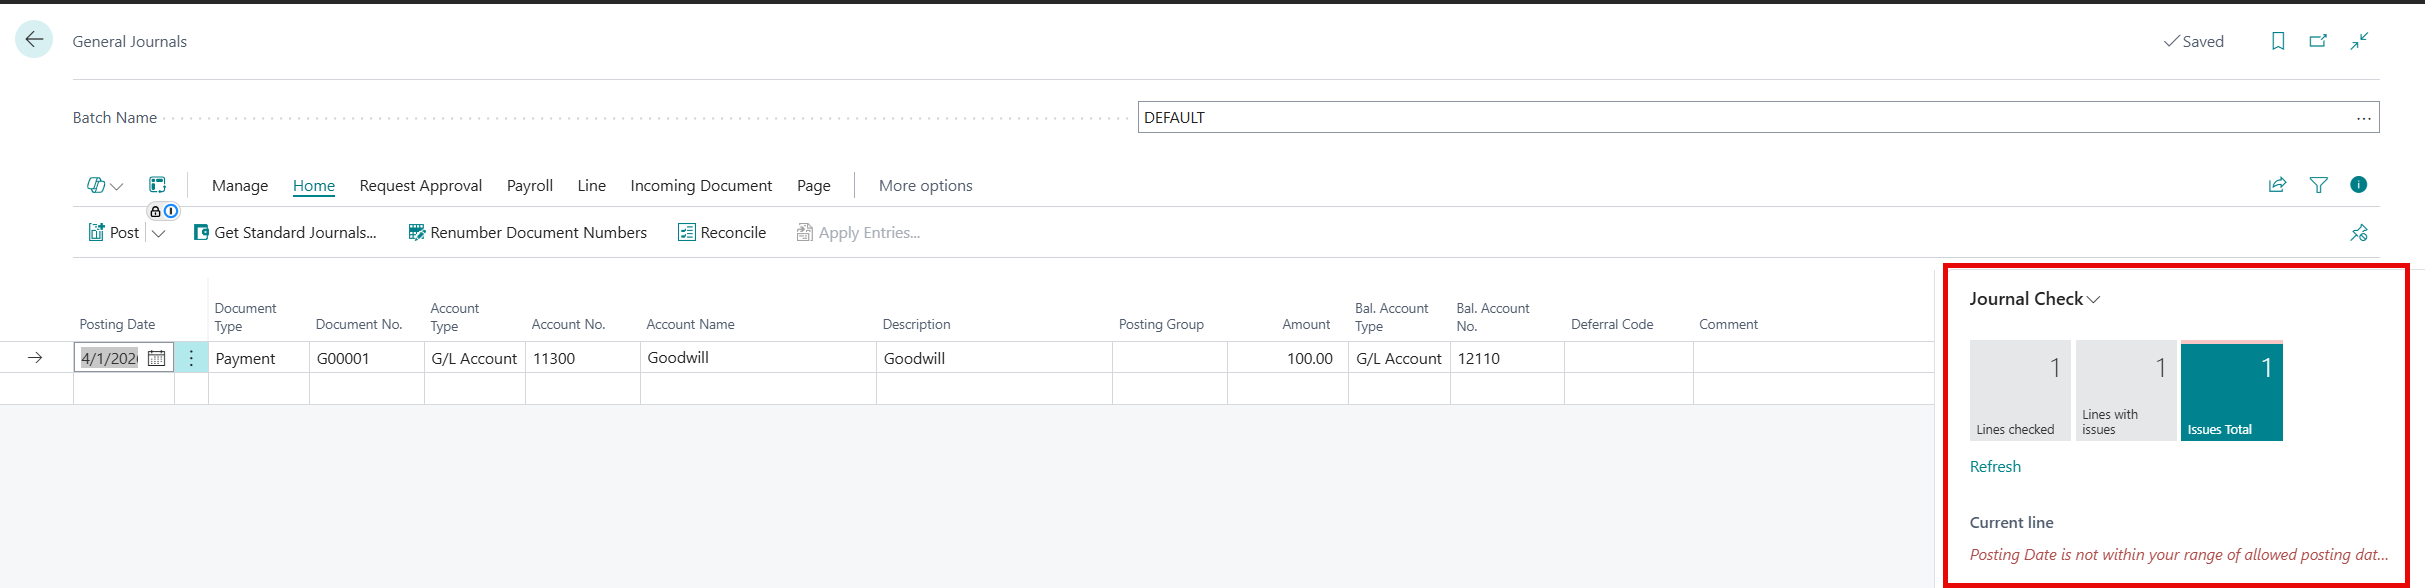Open the Incoming Document menu
The image size is (2425, 588).
click(701, 185)
